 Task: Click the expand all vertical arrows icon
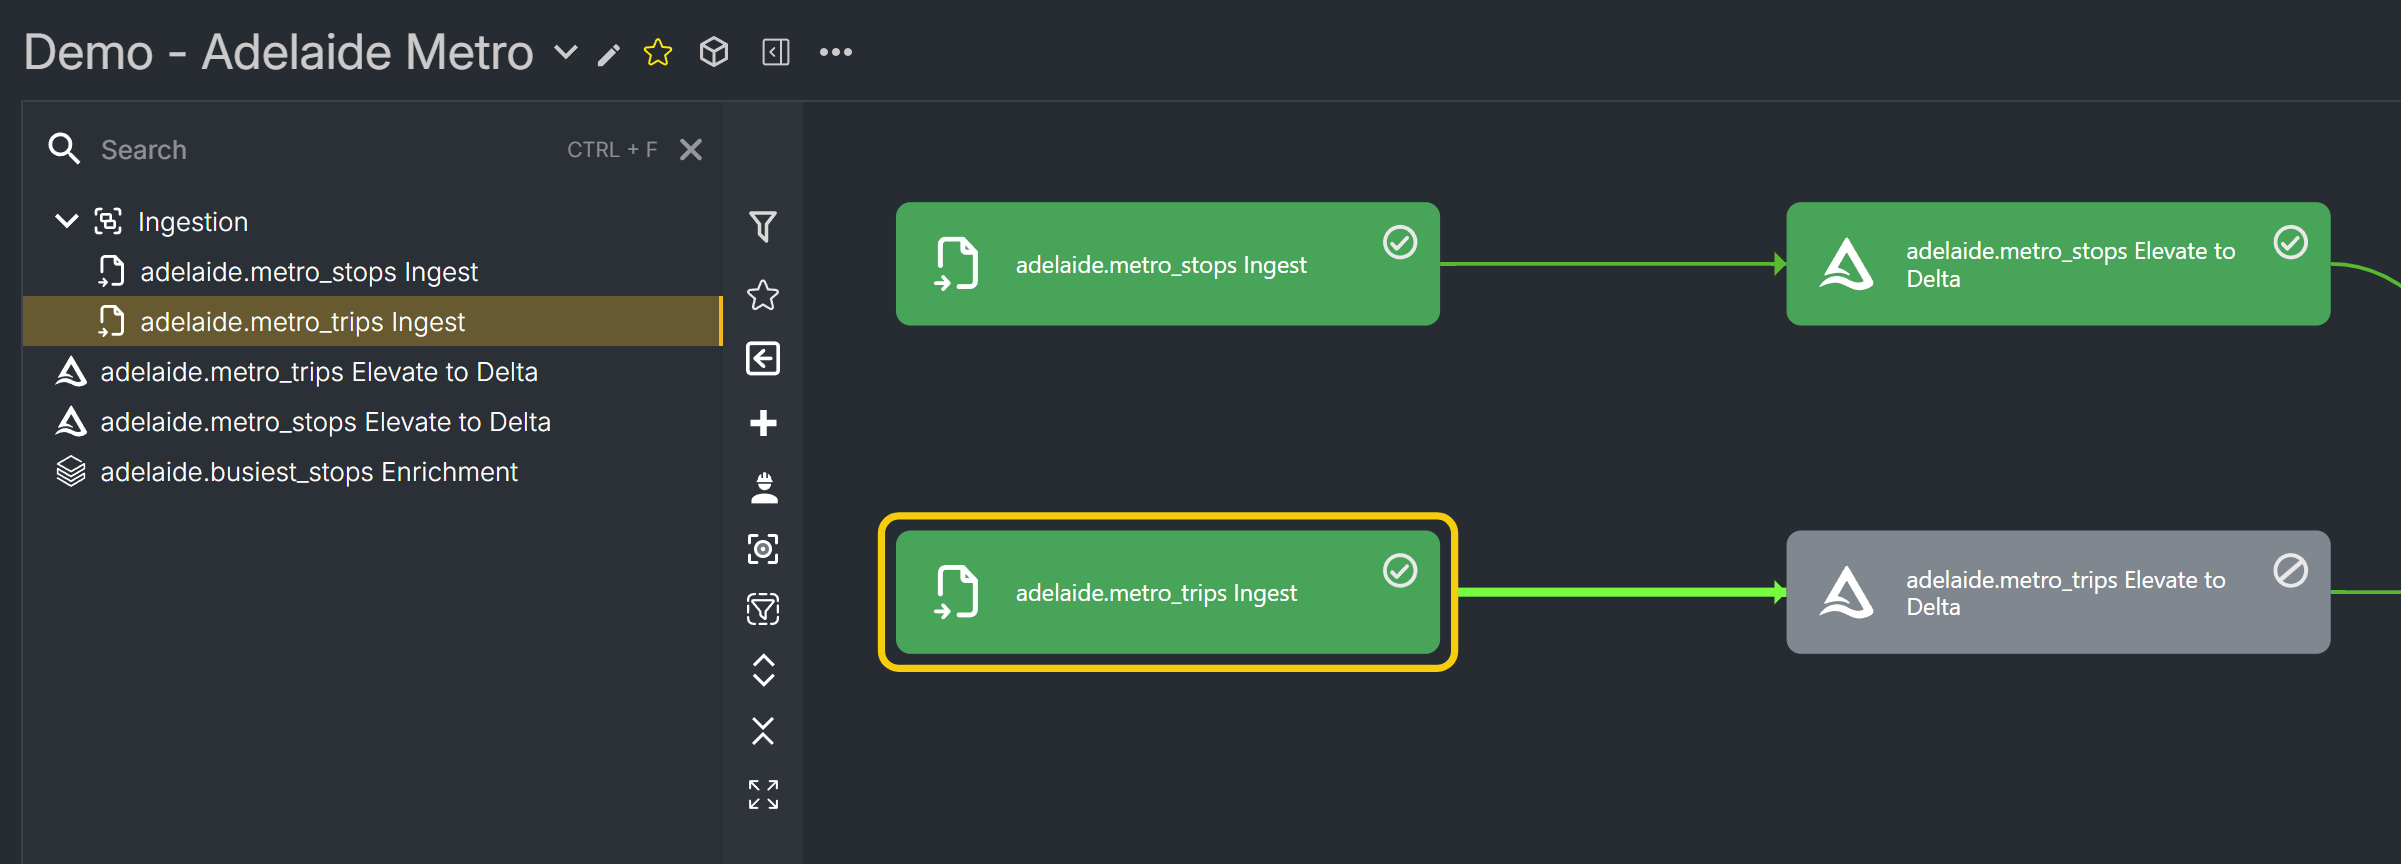coord(763,670)
